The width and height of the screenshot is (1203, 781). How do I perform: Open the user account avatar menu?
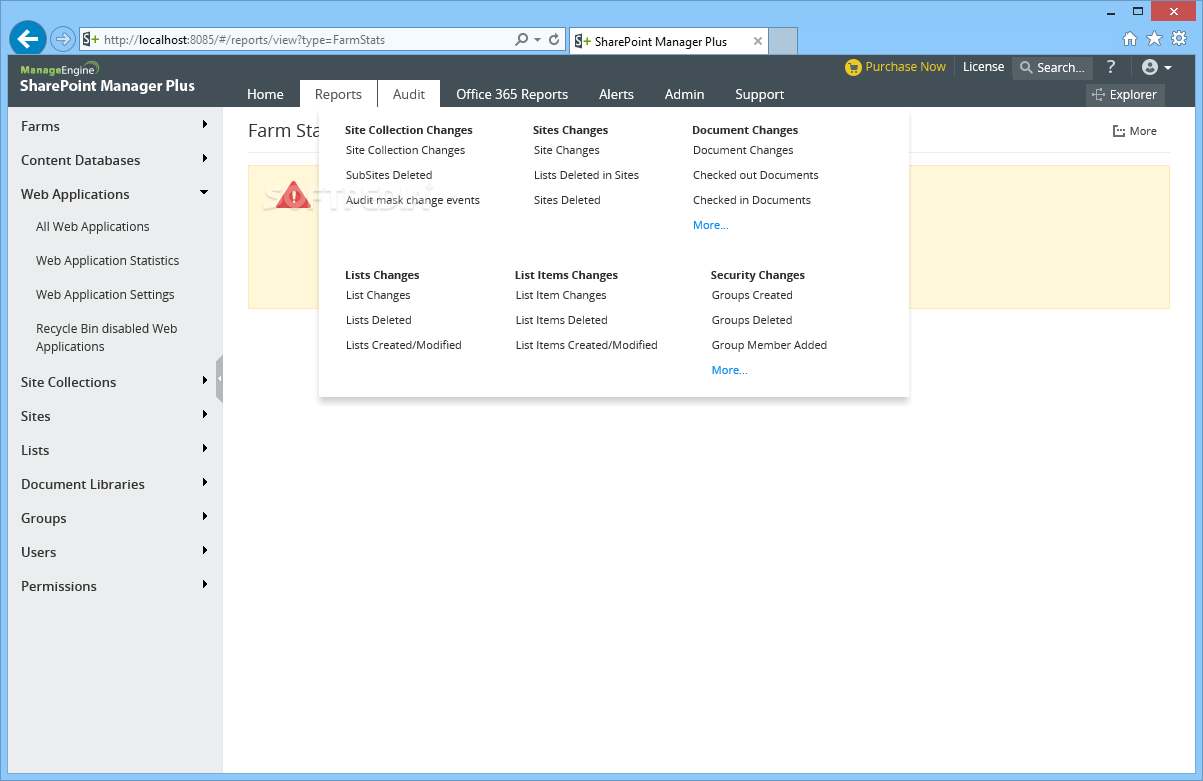coord(1156,67)
